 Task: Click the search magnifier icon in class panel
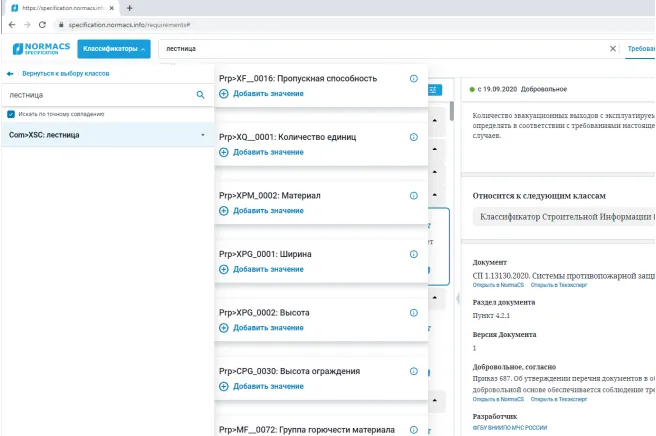[x=201, y=95]
